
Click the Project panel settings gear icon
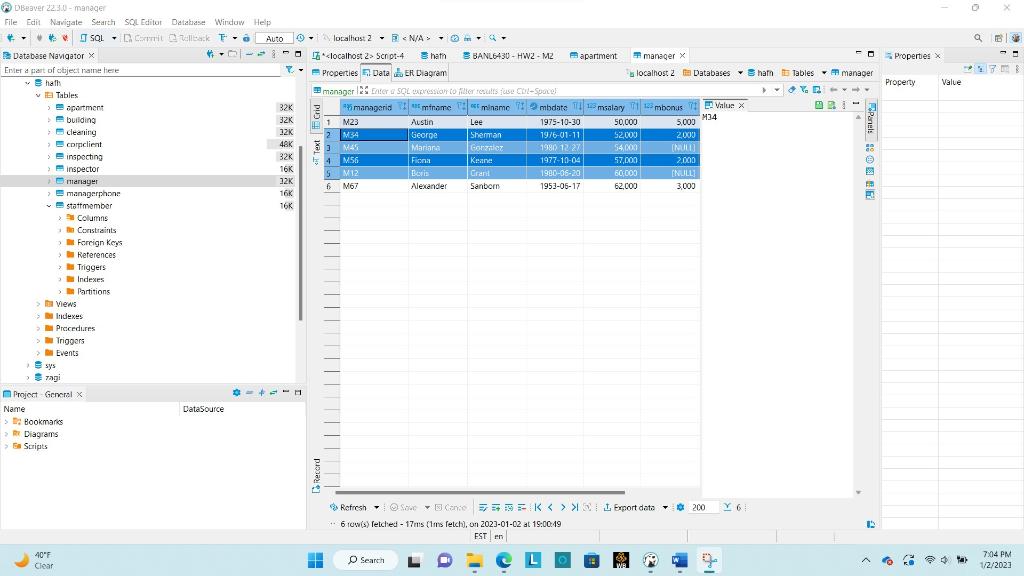(236, 392)
